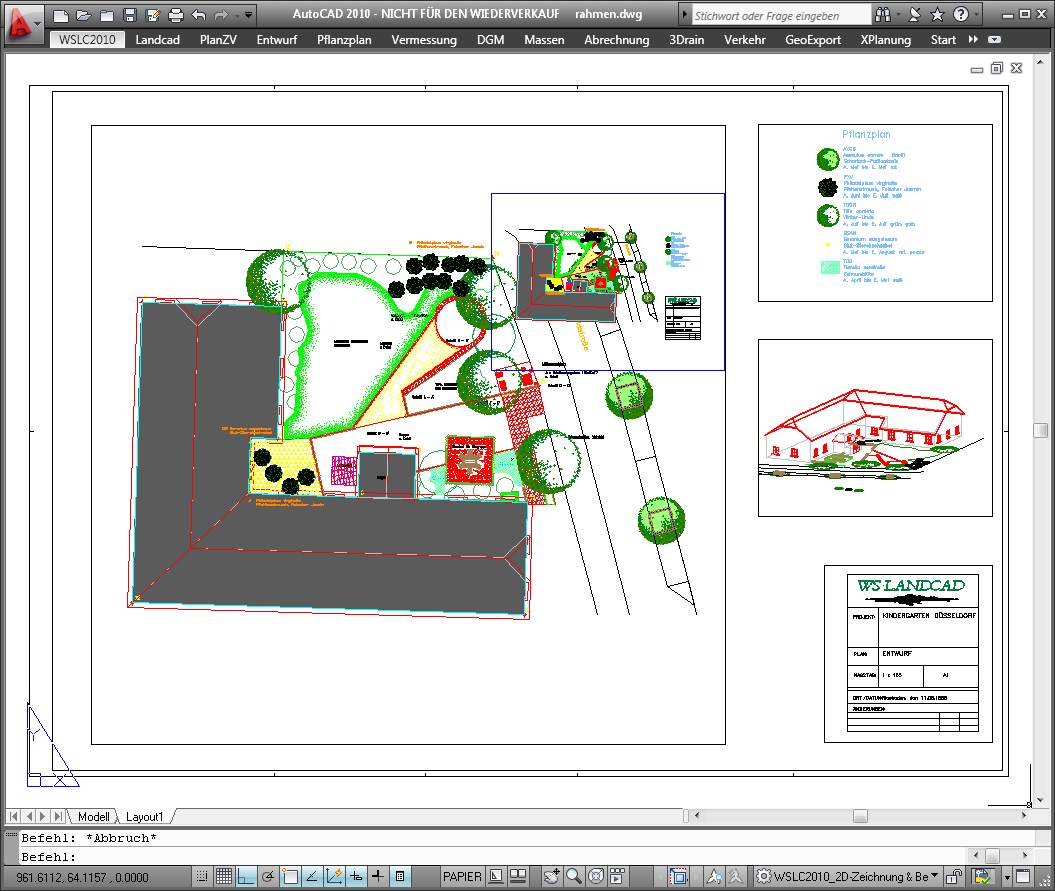Toggle Ortho mode in status bar
1055x891 pixels.
[246, 877]
